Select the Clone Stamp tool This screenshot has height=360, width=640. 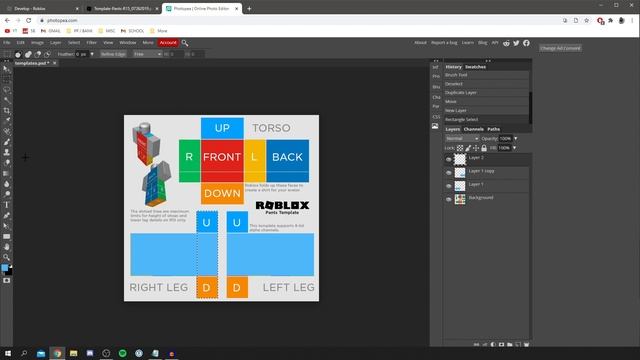tap(7, 152)
